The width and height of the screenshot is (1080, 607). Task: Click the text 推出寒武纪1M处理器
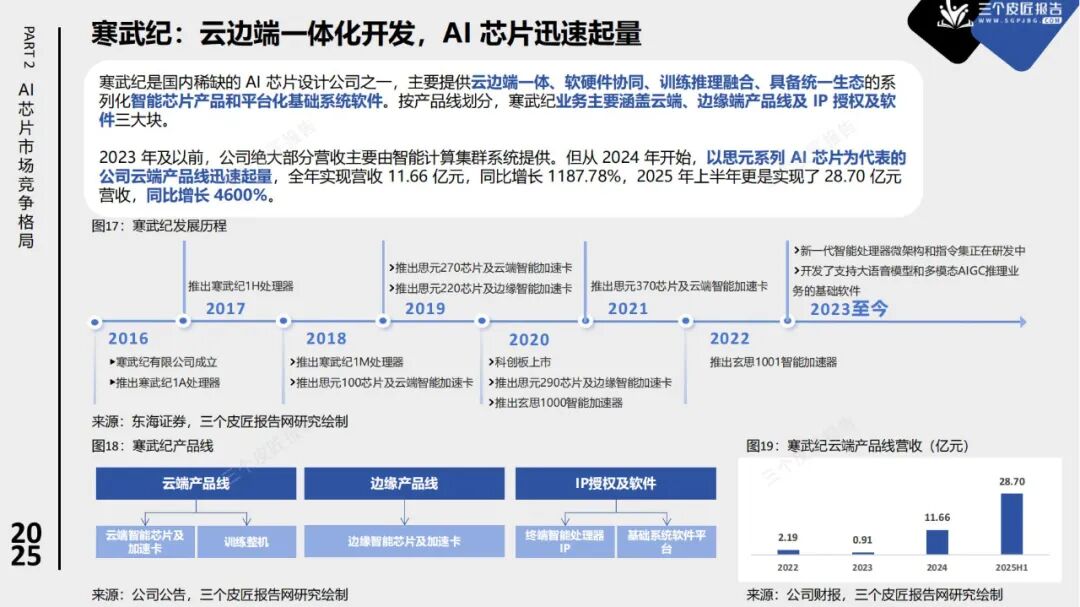click(x=349, y=362)
